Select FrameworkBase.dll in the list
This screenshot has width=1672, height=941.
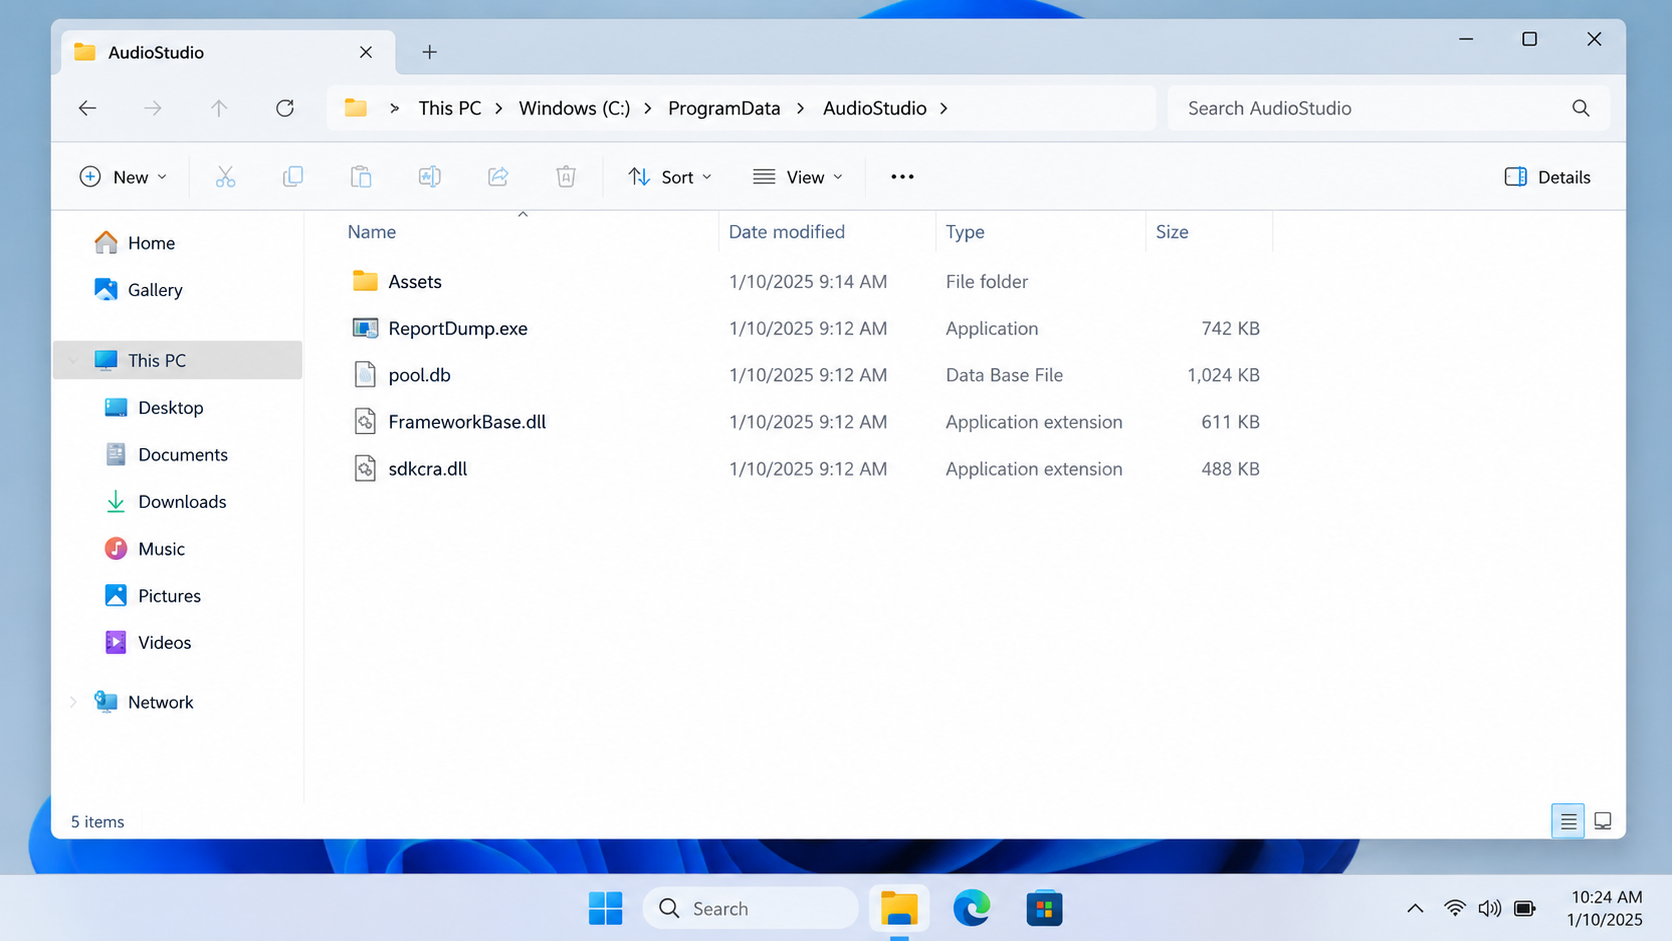467,422
